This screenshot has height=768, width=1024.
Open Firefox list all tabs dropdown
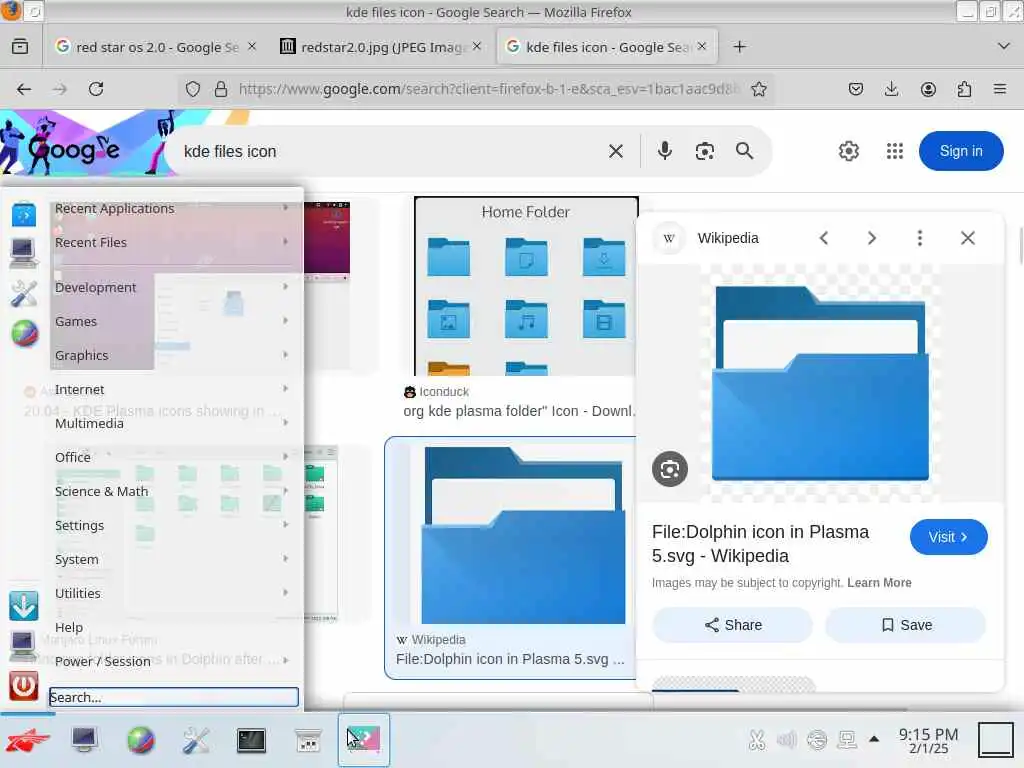pyautogui.click(x=1004, y=46)
